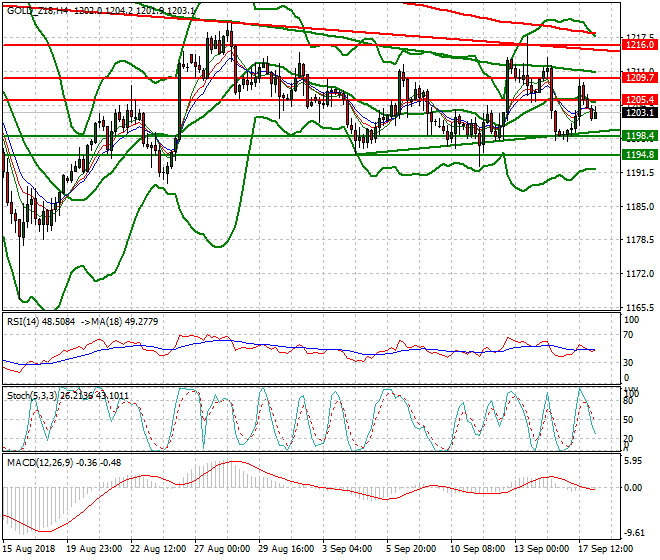
Task: Click the Stoch(5,3,3) indicator label
Action: pos(32,396)
